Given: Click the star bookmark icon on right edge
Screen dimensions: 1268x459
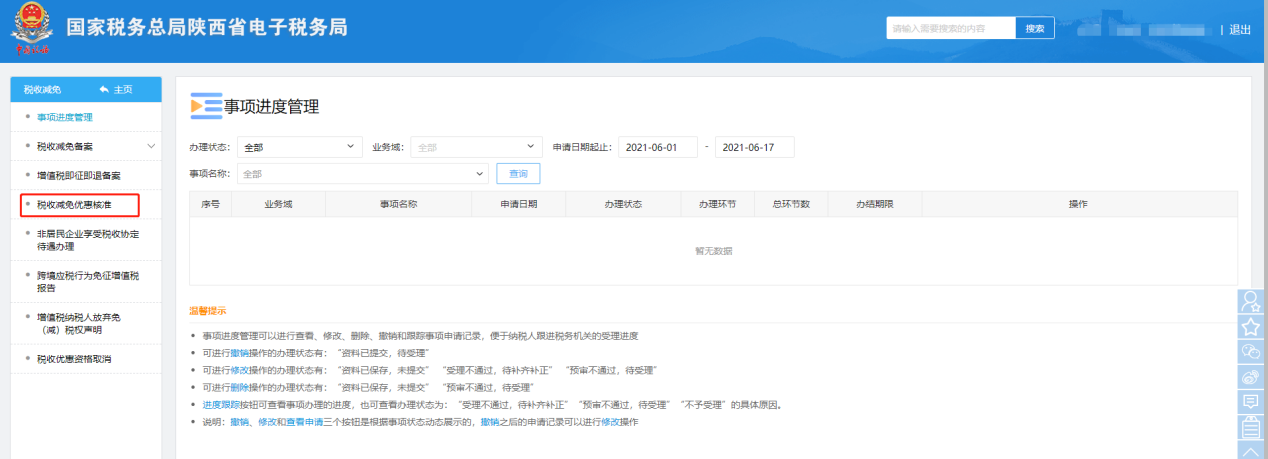Looking at the screenshot, I should pyautogui.click(x=1251, y=326).
